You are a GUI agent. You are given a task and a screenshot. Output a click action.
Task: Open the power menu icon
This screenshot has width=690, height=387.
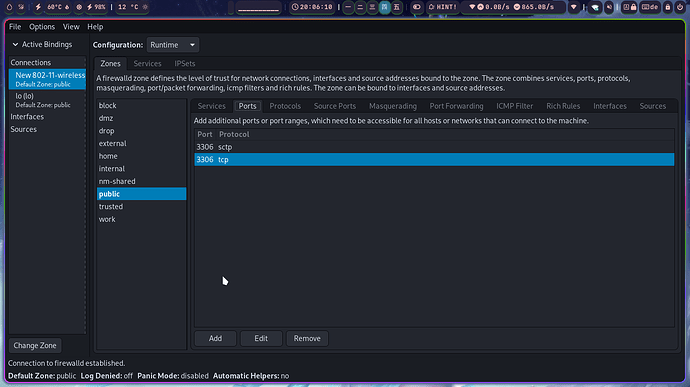679,7
